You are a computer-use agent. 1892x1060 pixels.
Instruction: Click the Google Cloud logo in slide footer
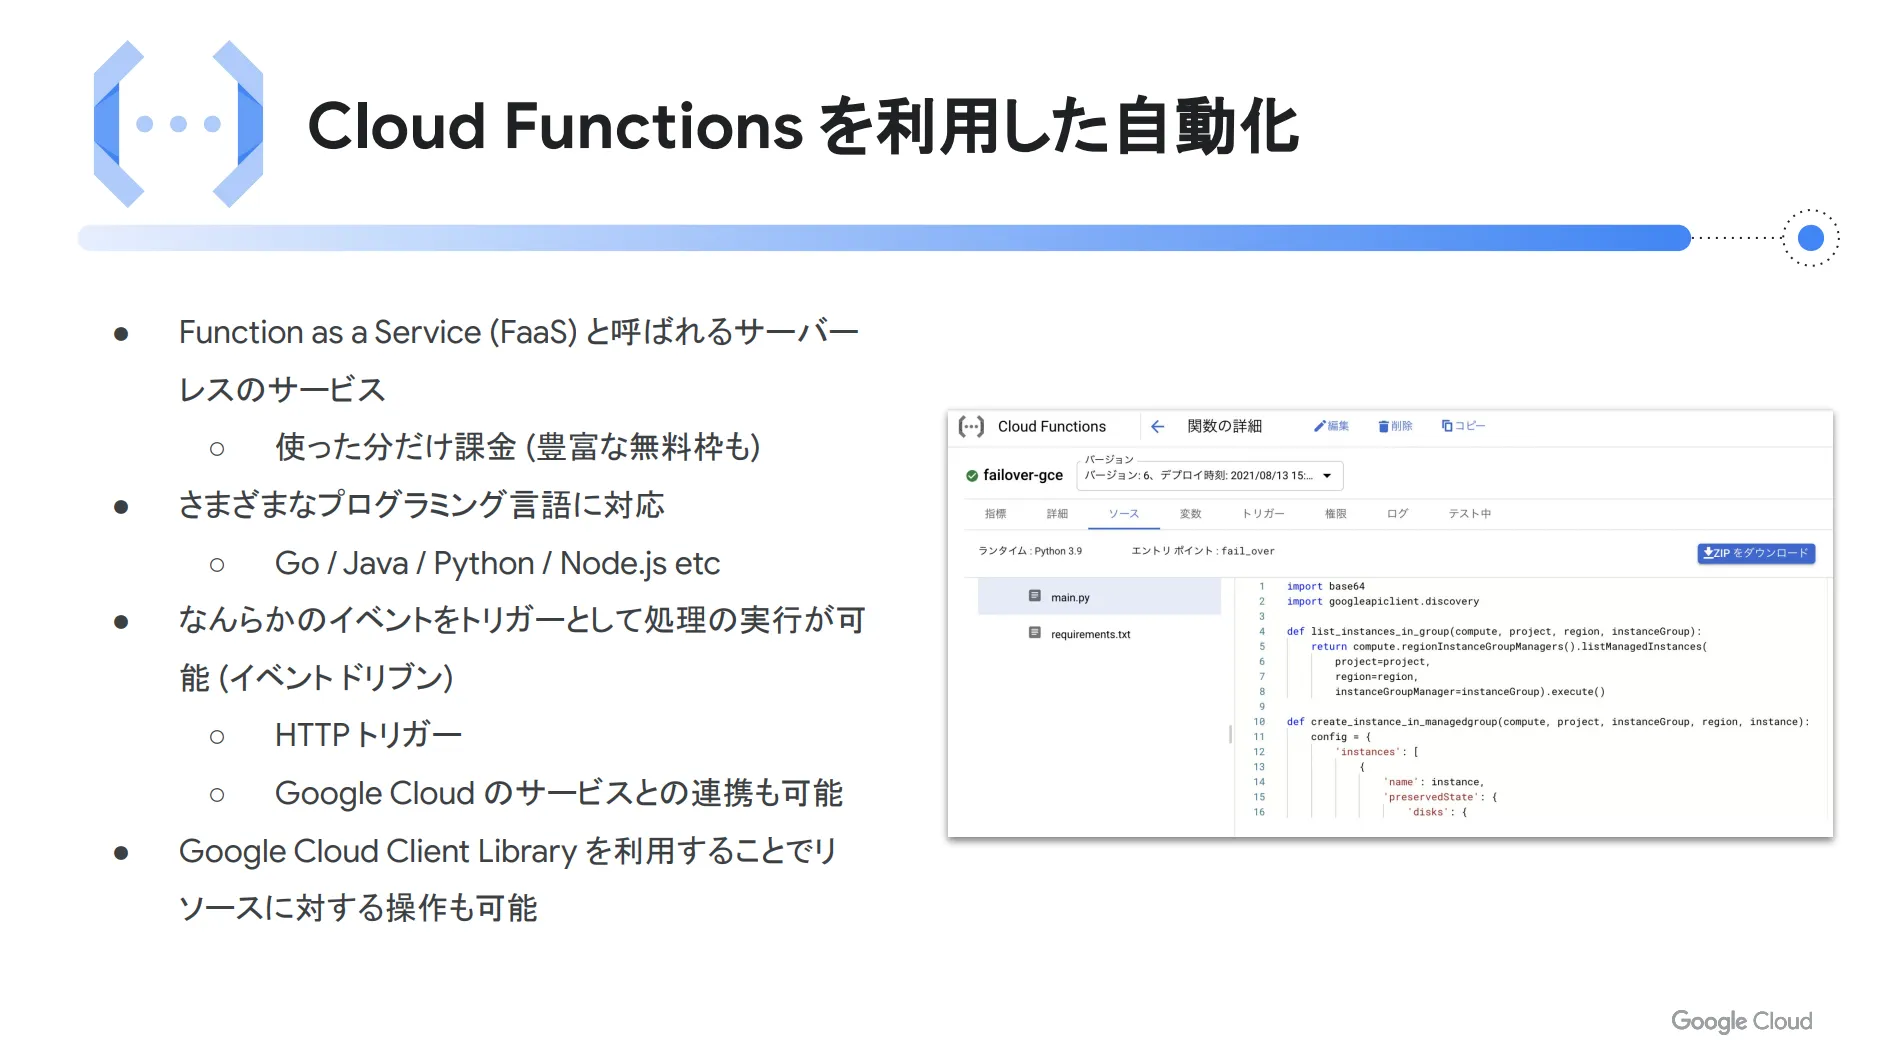click(1741, 1021)
